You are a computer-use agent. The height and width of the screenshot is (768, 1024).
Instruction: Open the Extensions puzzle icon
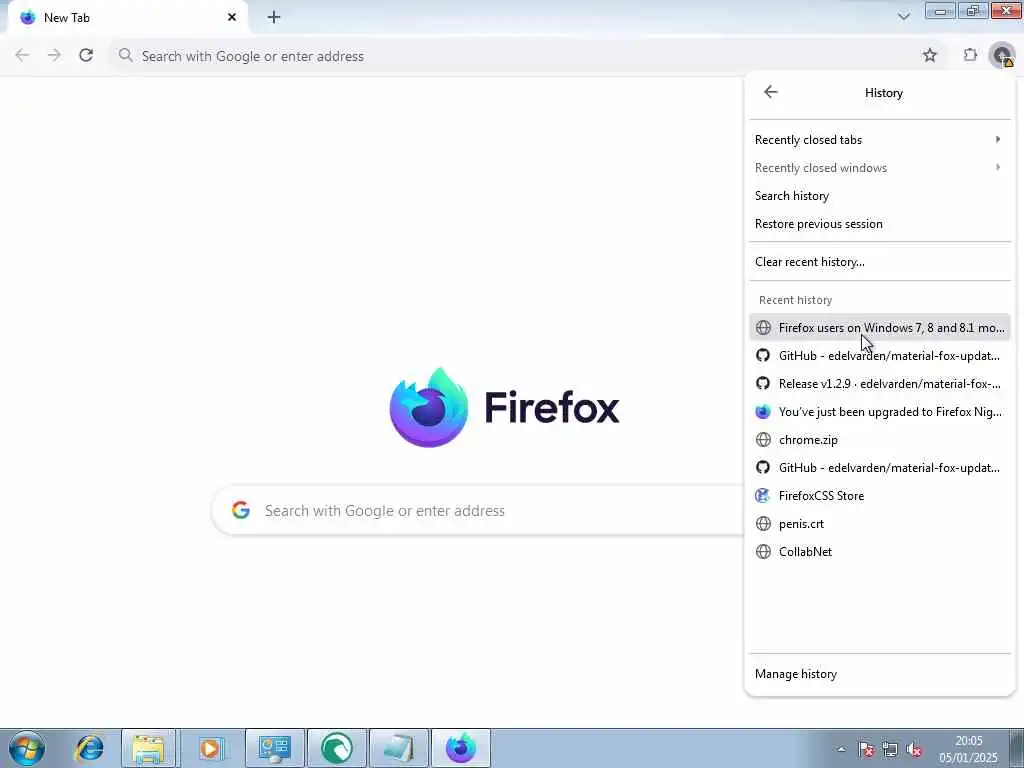[x=970, y=56]
